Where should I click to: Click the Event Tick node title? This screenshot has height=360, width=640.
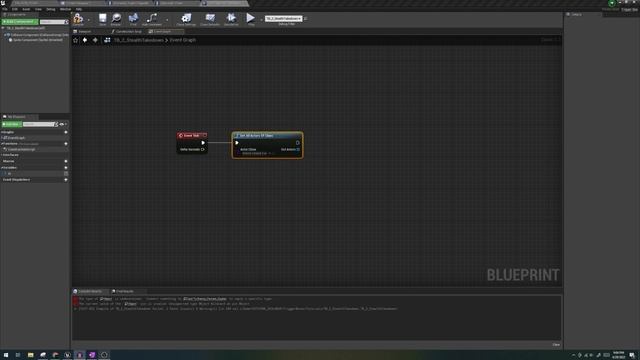coord(192,136)
